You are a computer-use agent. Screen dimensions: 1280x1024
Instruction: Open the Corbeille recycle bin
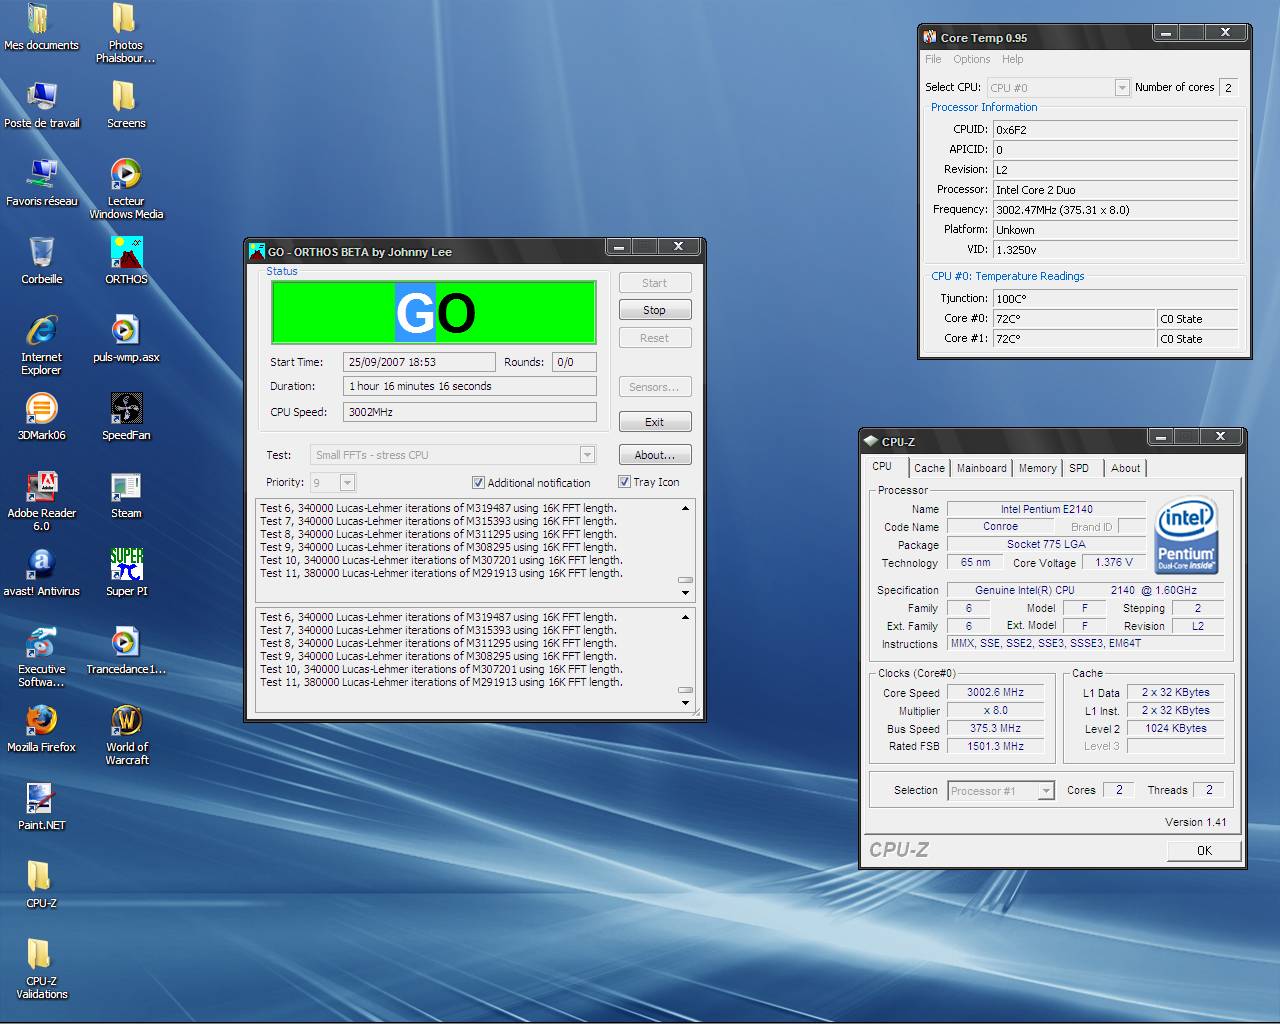click(41, 253)
